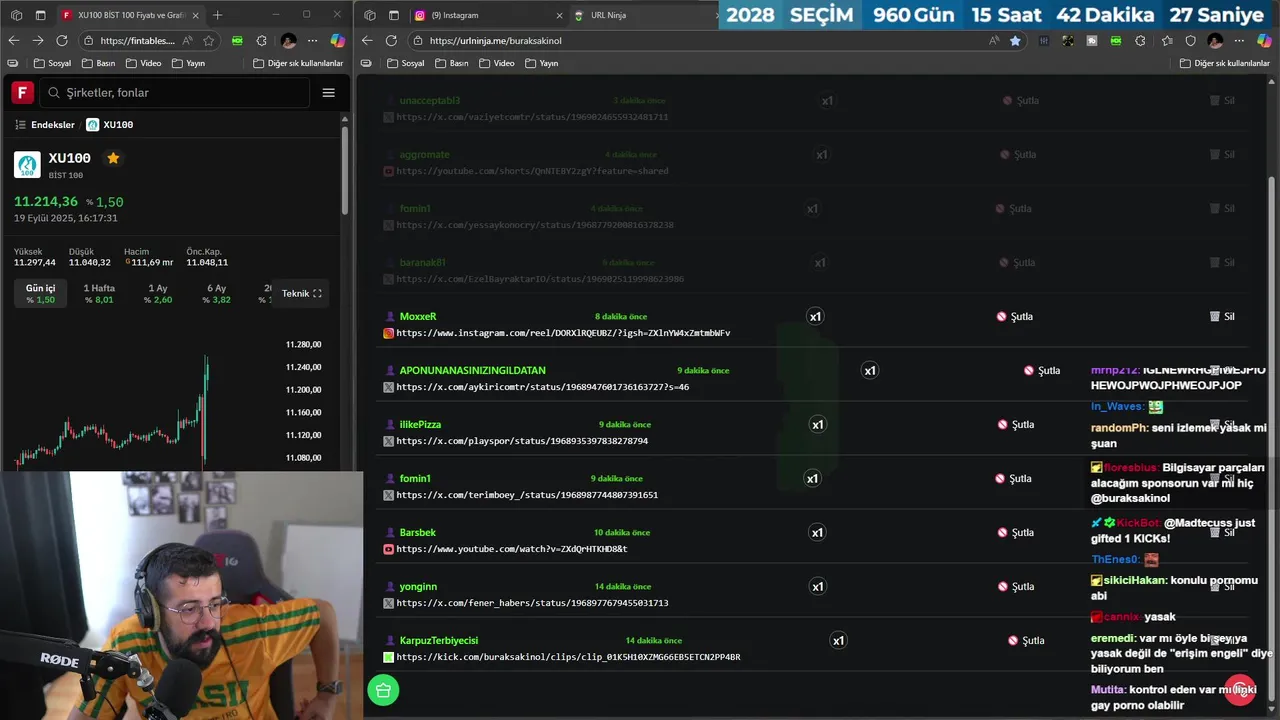Go forward in Fintables window
1280x720 pixels.
(37, 40)
